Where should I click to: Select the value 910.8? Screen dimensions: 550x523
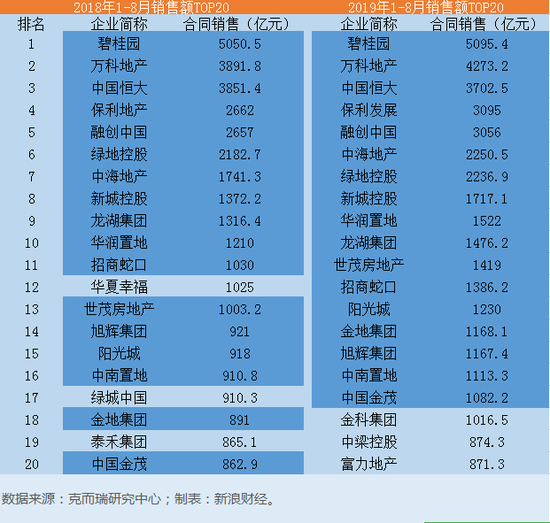(x=240, y=376)
